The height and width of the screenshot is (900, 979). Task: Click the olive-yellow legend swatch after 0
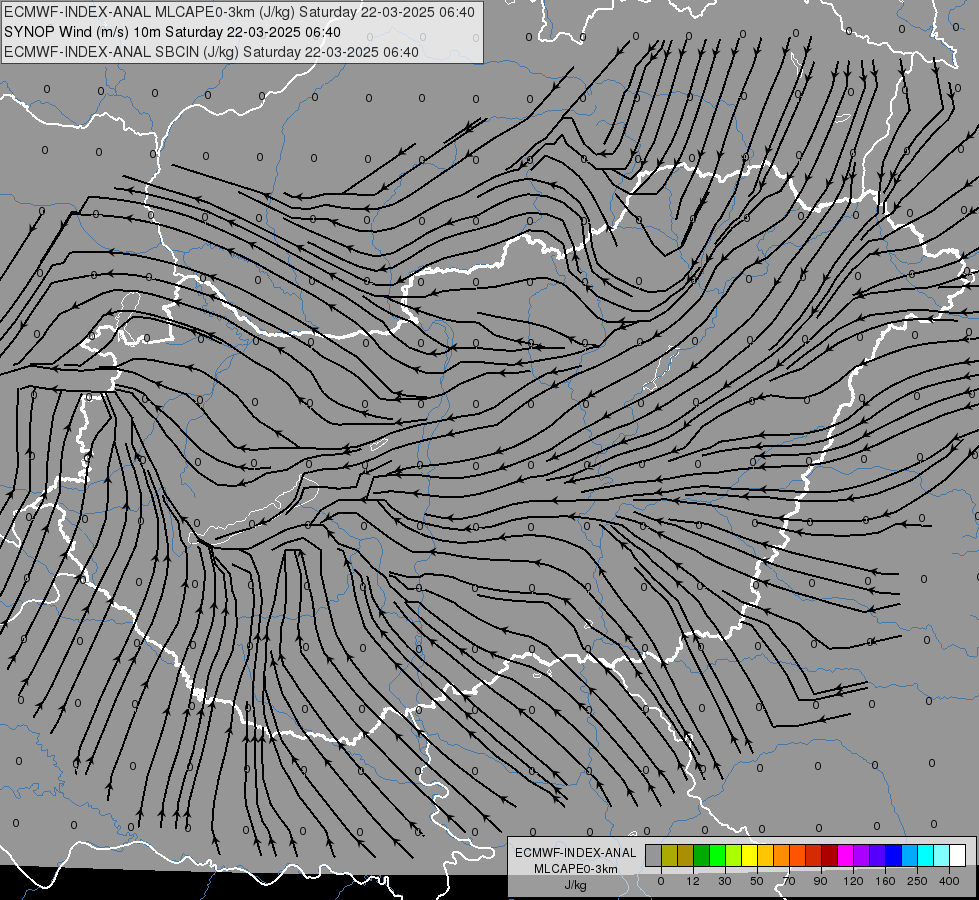[x=670, y=855]
